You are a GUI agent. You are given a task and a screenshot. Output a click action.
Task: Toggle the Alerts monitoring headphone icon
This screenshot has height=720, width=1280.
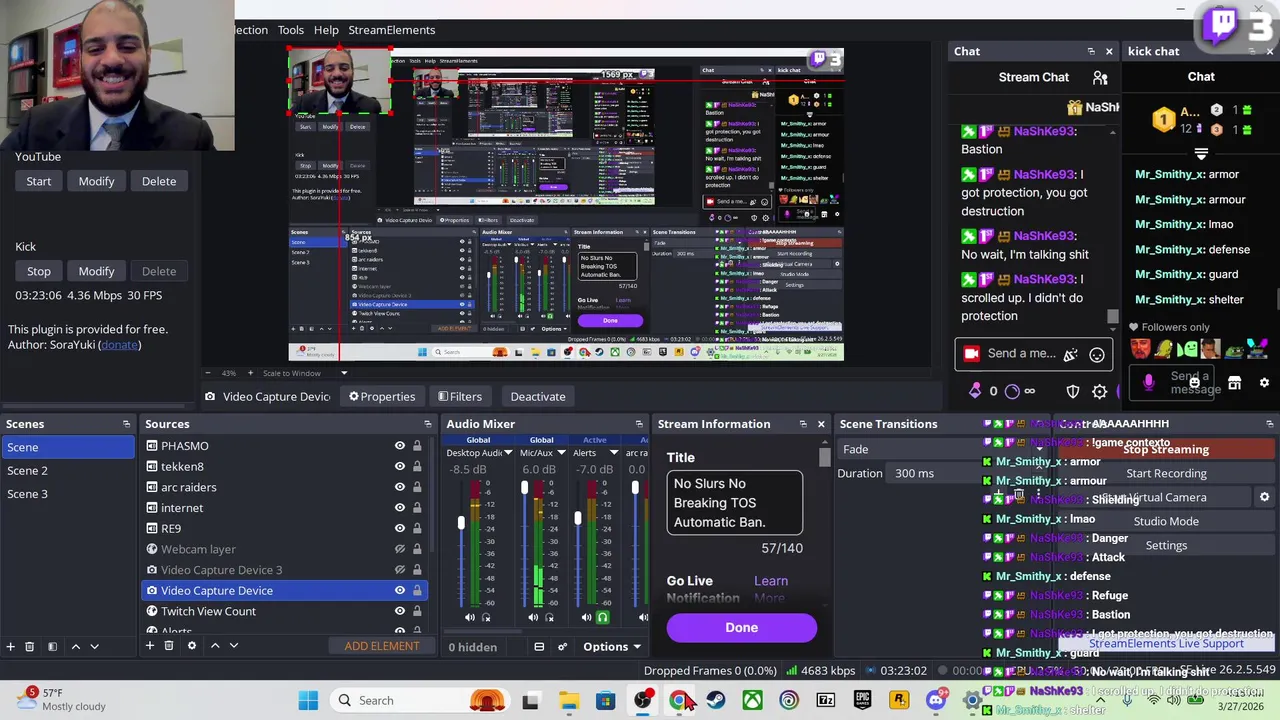tap(603, 617)
